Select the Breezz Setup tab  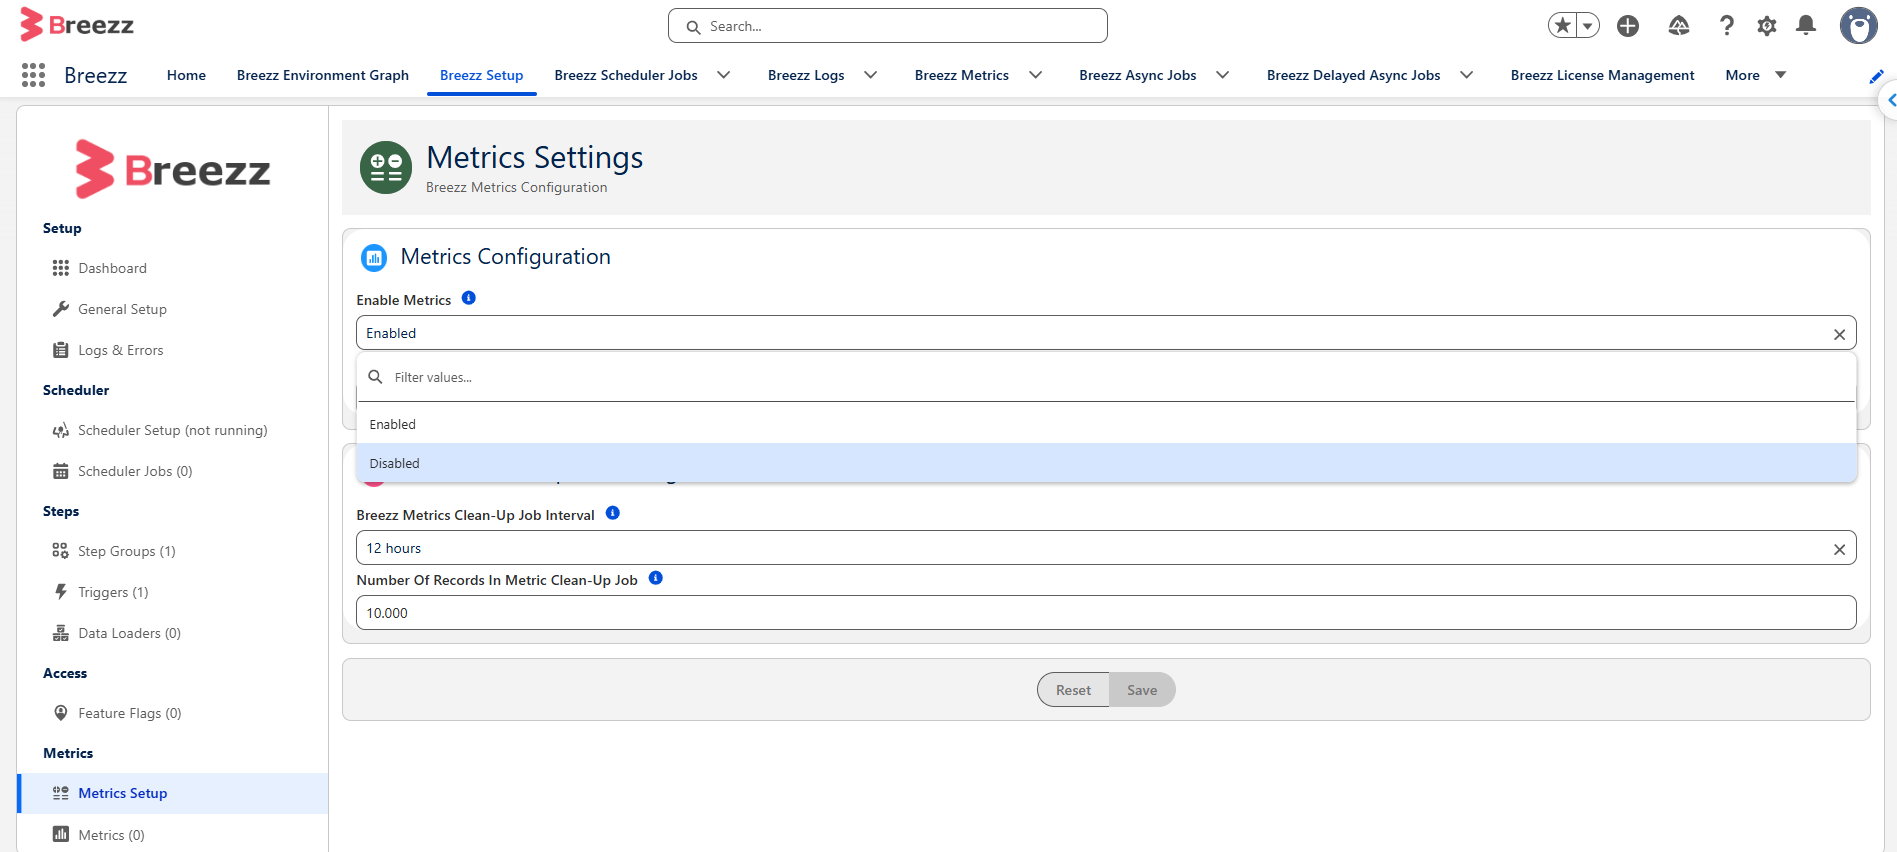[x=482, y=75]
